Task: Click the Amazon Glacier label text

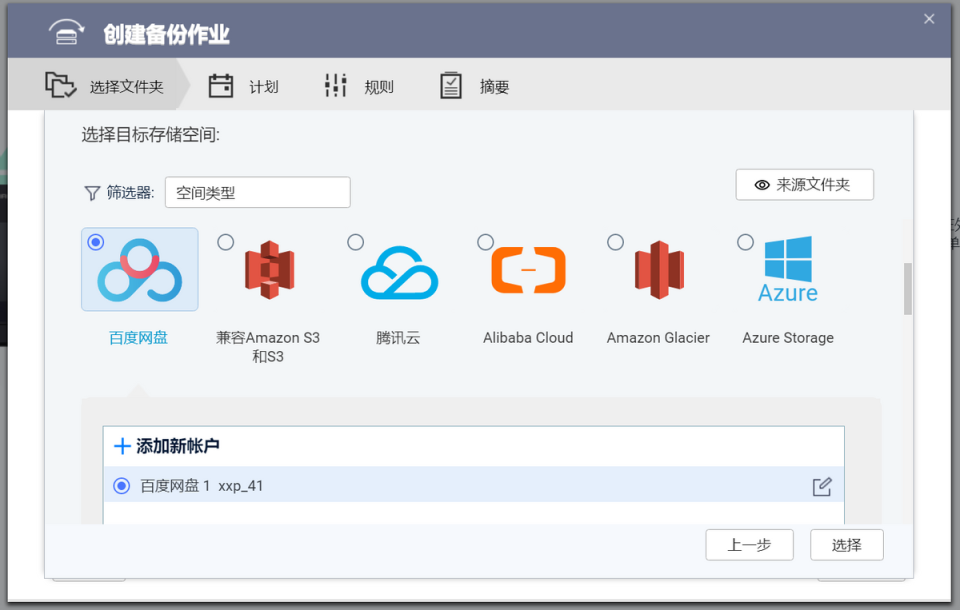Action: (x=658, y=337)
